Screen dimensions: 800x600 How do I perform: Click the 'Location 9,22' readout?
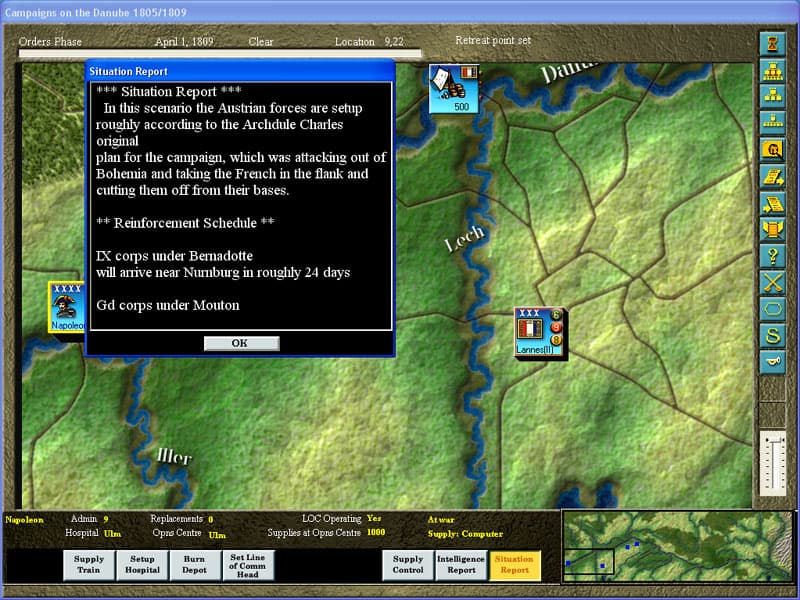point(369,42)
